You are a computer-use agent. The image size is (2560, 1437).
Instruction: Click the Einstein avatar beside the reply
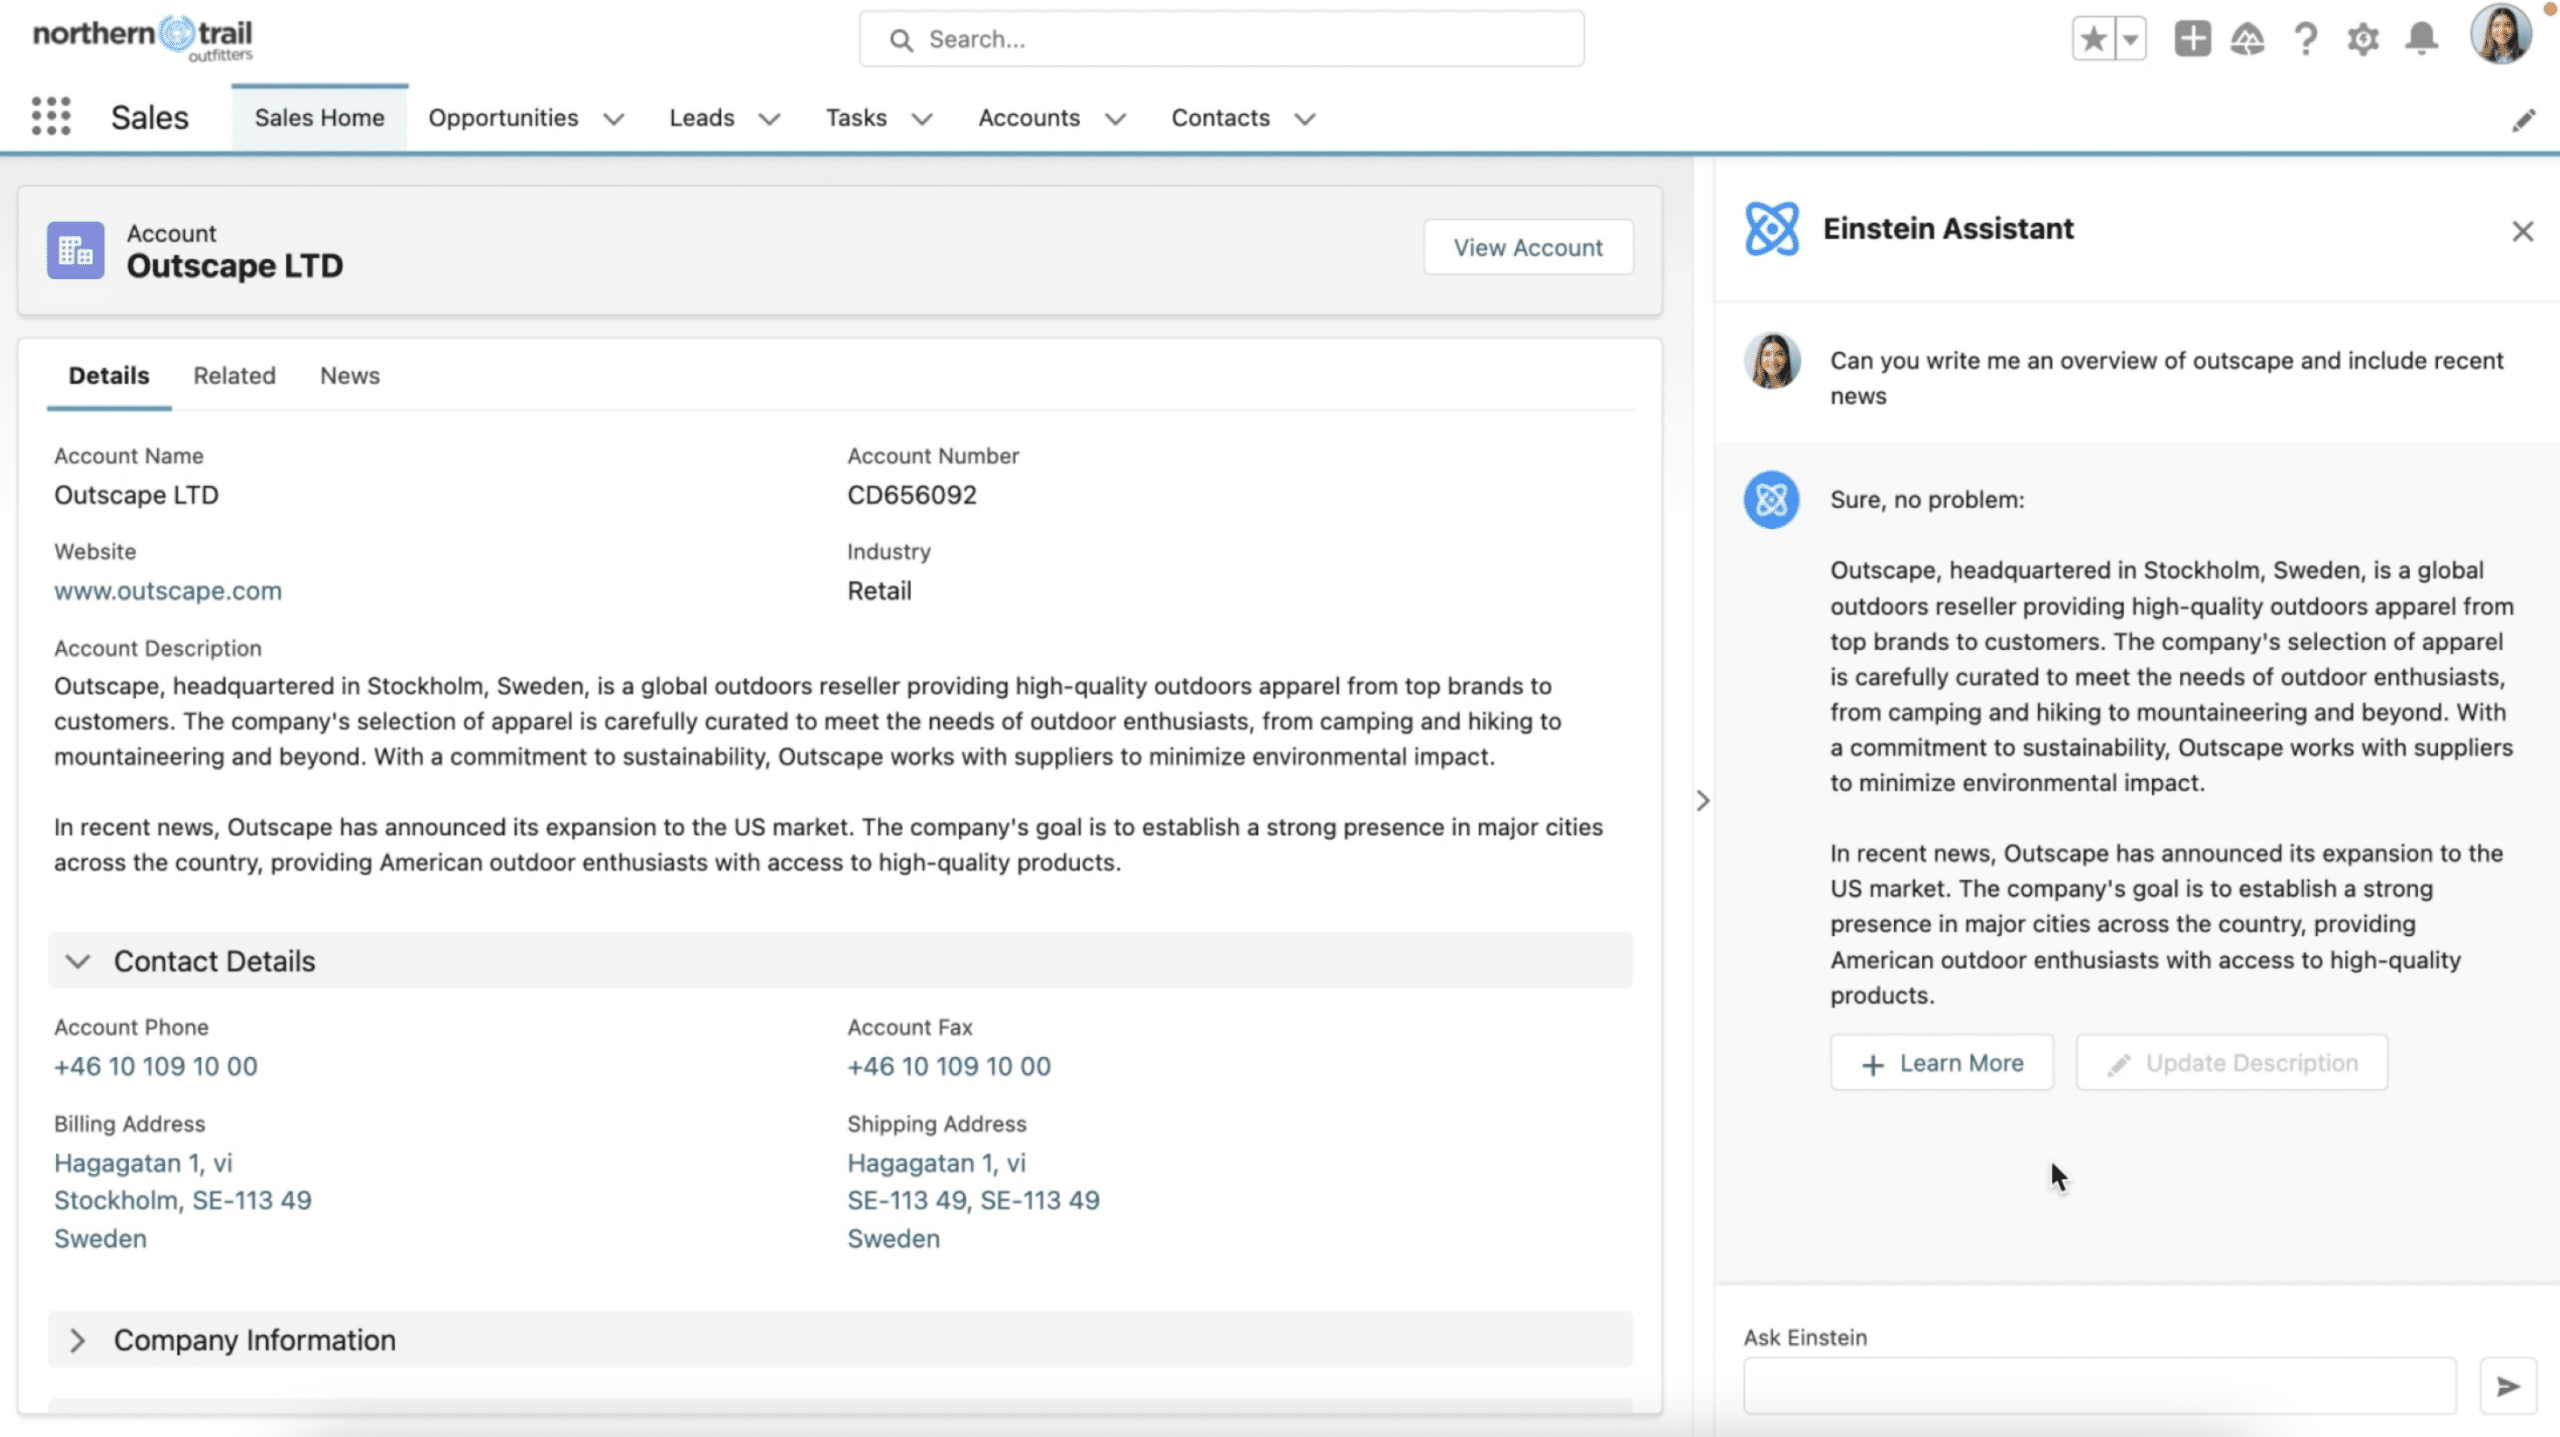pos(1771,499)
